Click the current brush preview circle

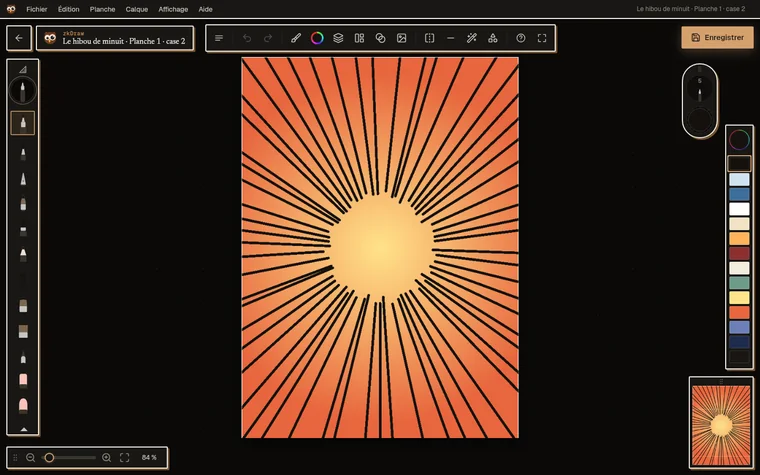[x=22, y=91]
